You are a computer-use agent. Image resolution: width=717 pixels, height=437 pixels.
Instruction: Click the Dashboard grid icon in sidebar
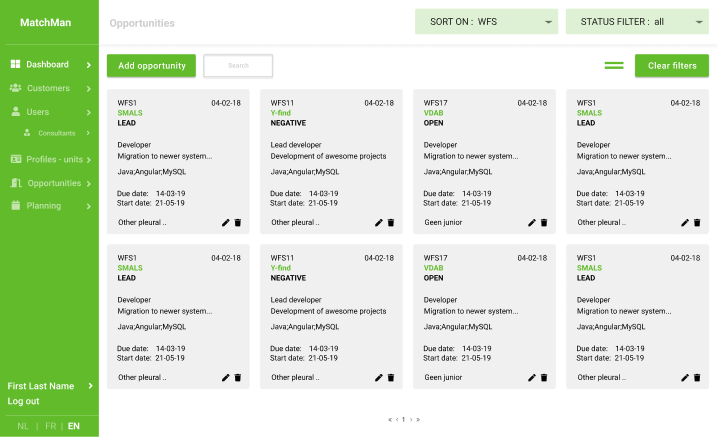click(x=16, y=64)
